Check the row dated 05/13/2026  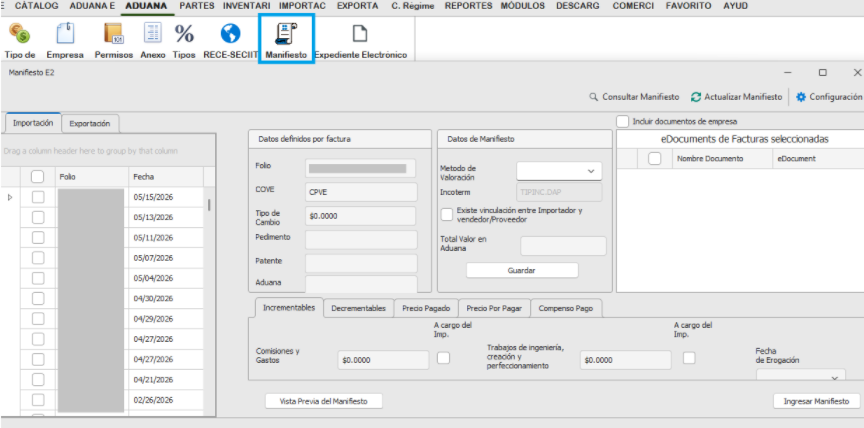click(37, 218)
